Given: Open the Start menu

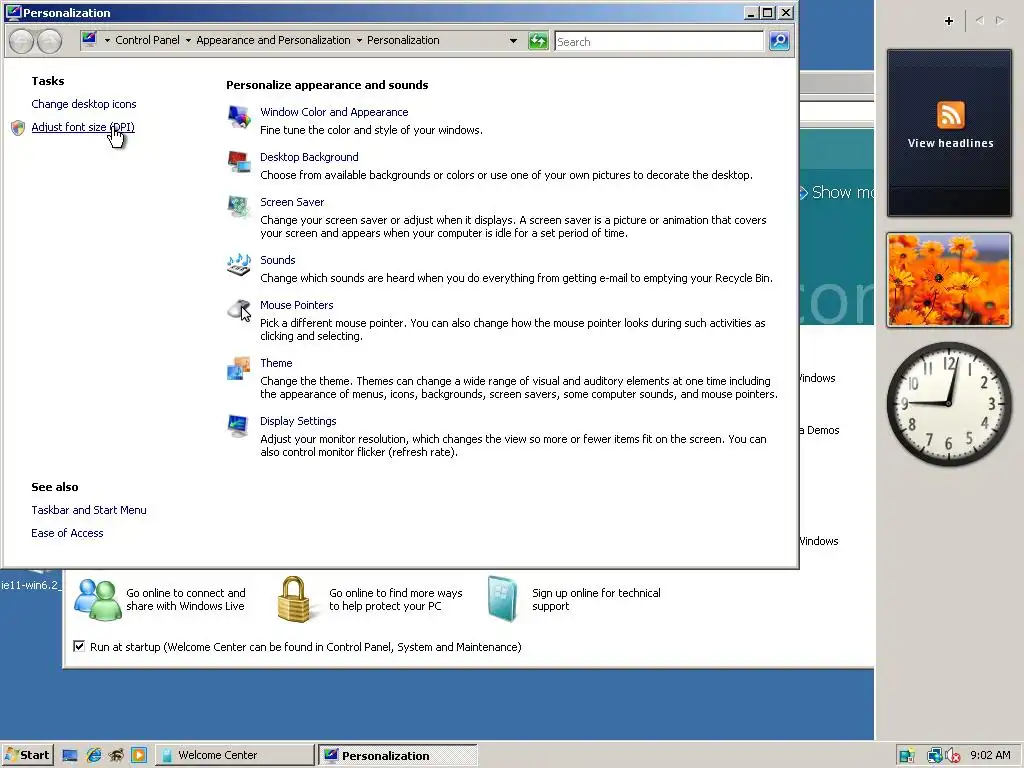Looking at the screenshot, I should click(27, 755).
